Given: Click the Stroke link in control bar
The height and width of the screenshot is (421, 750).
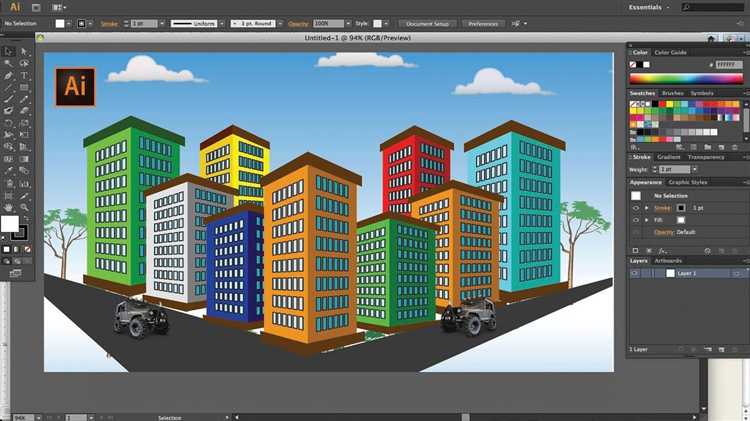Looking at the screenshot, I should click(x=110, y=23).
